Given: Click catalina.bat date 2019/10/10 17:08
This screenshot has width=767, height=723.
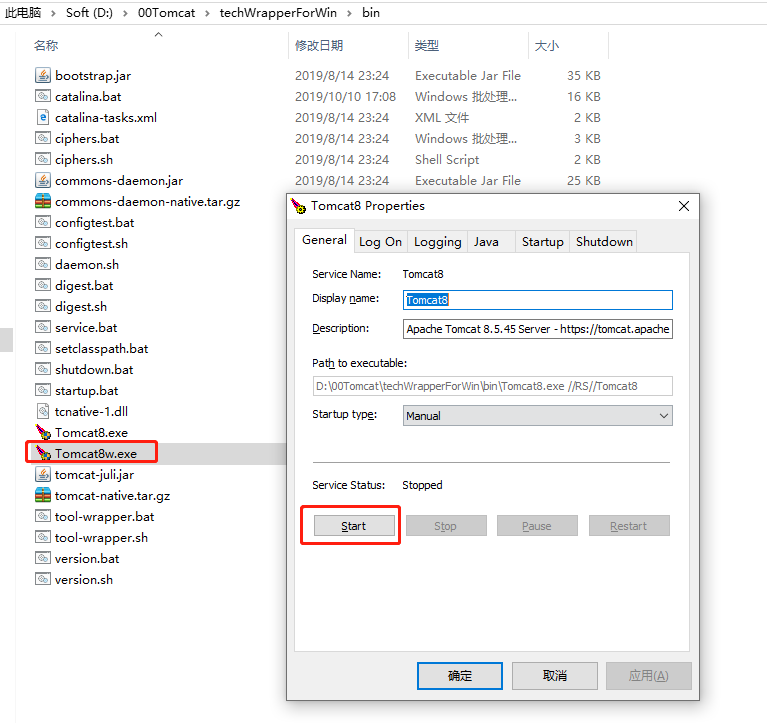Looking at the screenshot, I should [345, 96].
